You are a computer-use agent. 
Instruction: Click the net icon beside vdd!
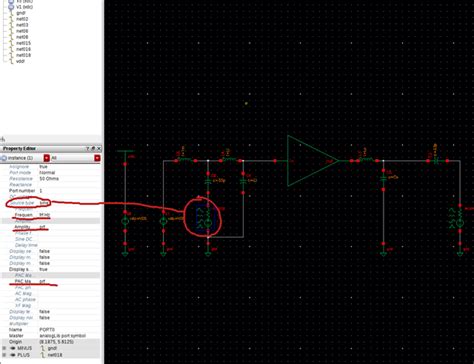pos(11,61)
